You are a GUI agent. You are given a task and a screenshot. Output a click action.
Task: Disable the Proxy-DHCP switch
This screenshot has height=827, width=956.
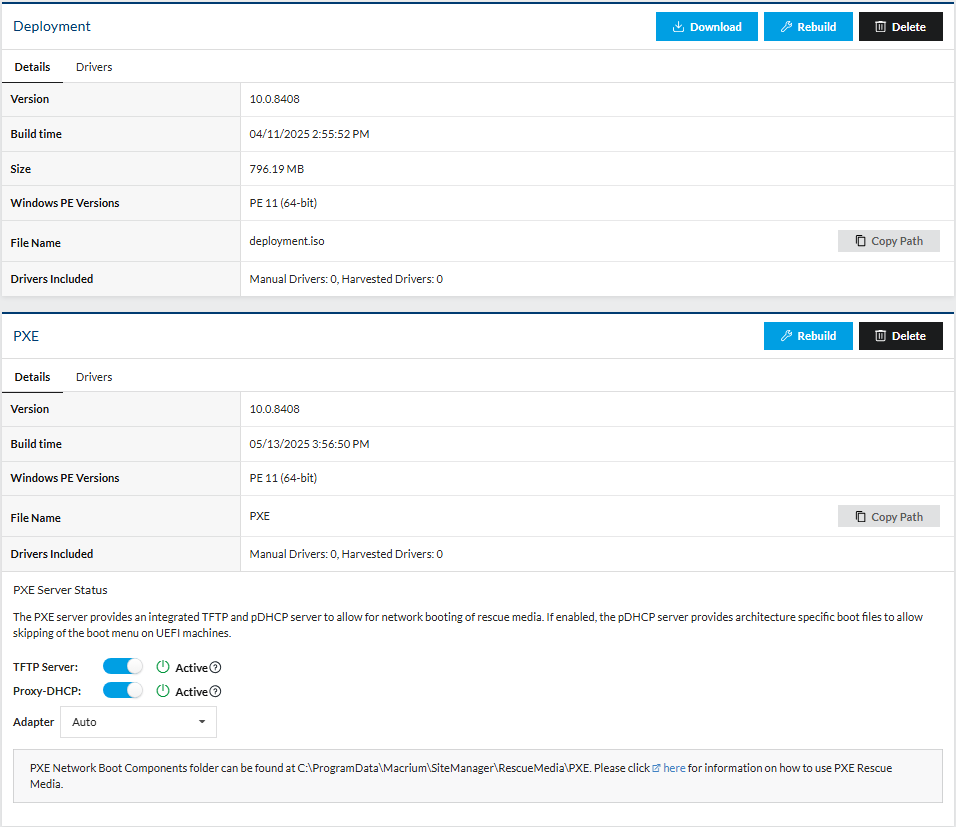tap(123, 691)
